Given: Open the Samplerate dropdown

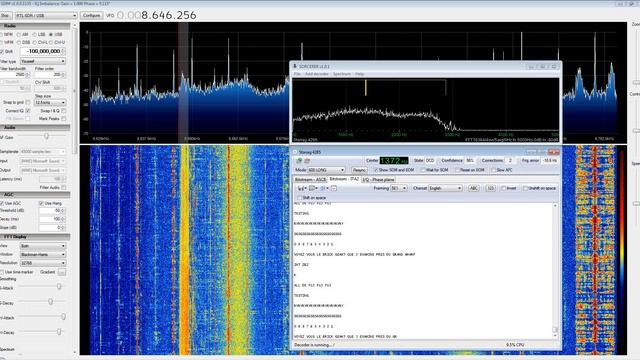Looking at the screenshot, I should tap(43, 152).
